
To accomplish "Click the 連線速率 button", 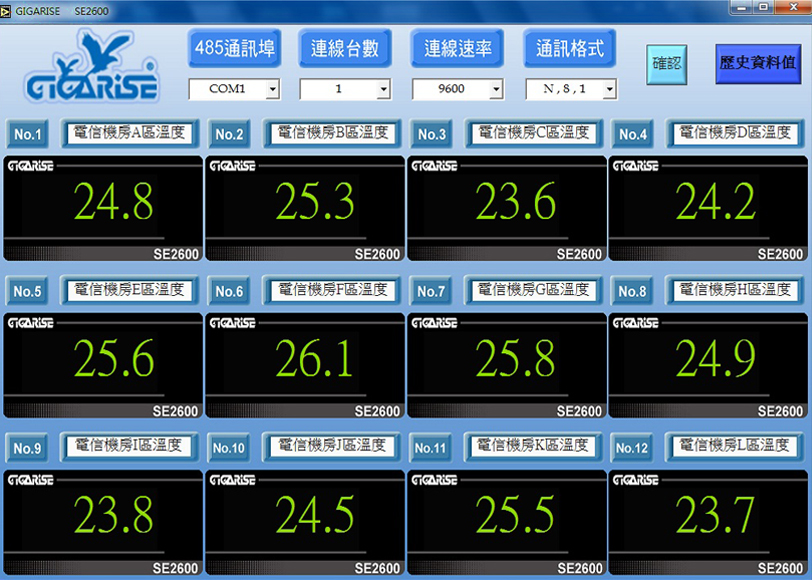I will [457, 48].
